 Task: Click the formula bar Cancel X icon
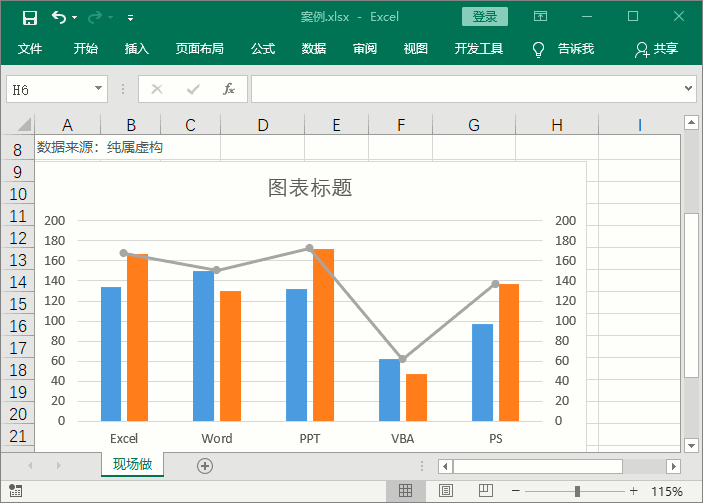(x=157, y=89)
